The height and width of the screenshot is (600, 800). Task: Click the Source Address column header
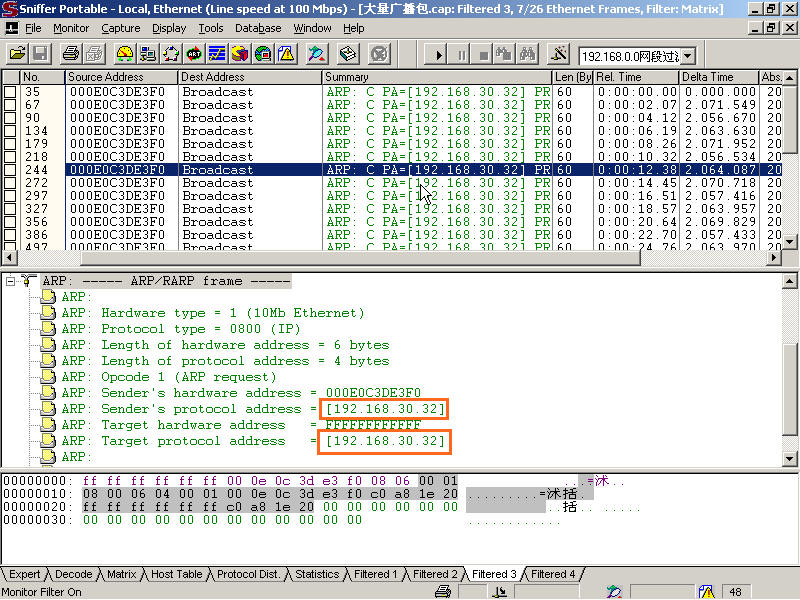[120, 77]
